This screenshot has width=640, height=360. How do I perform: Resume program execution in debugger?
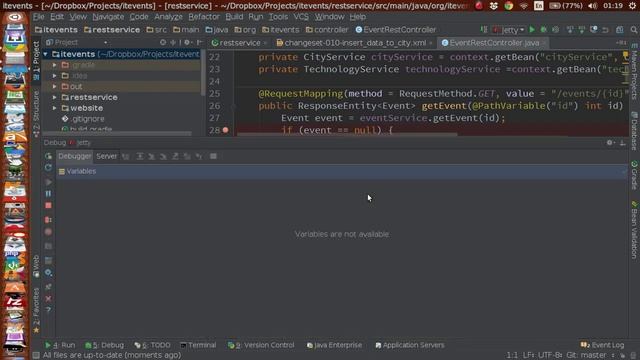pyautogui.click(x=48, y=182)
